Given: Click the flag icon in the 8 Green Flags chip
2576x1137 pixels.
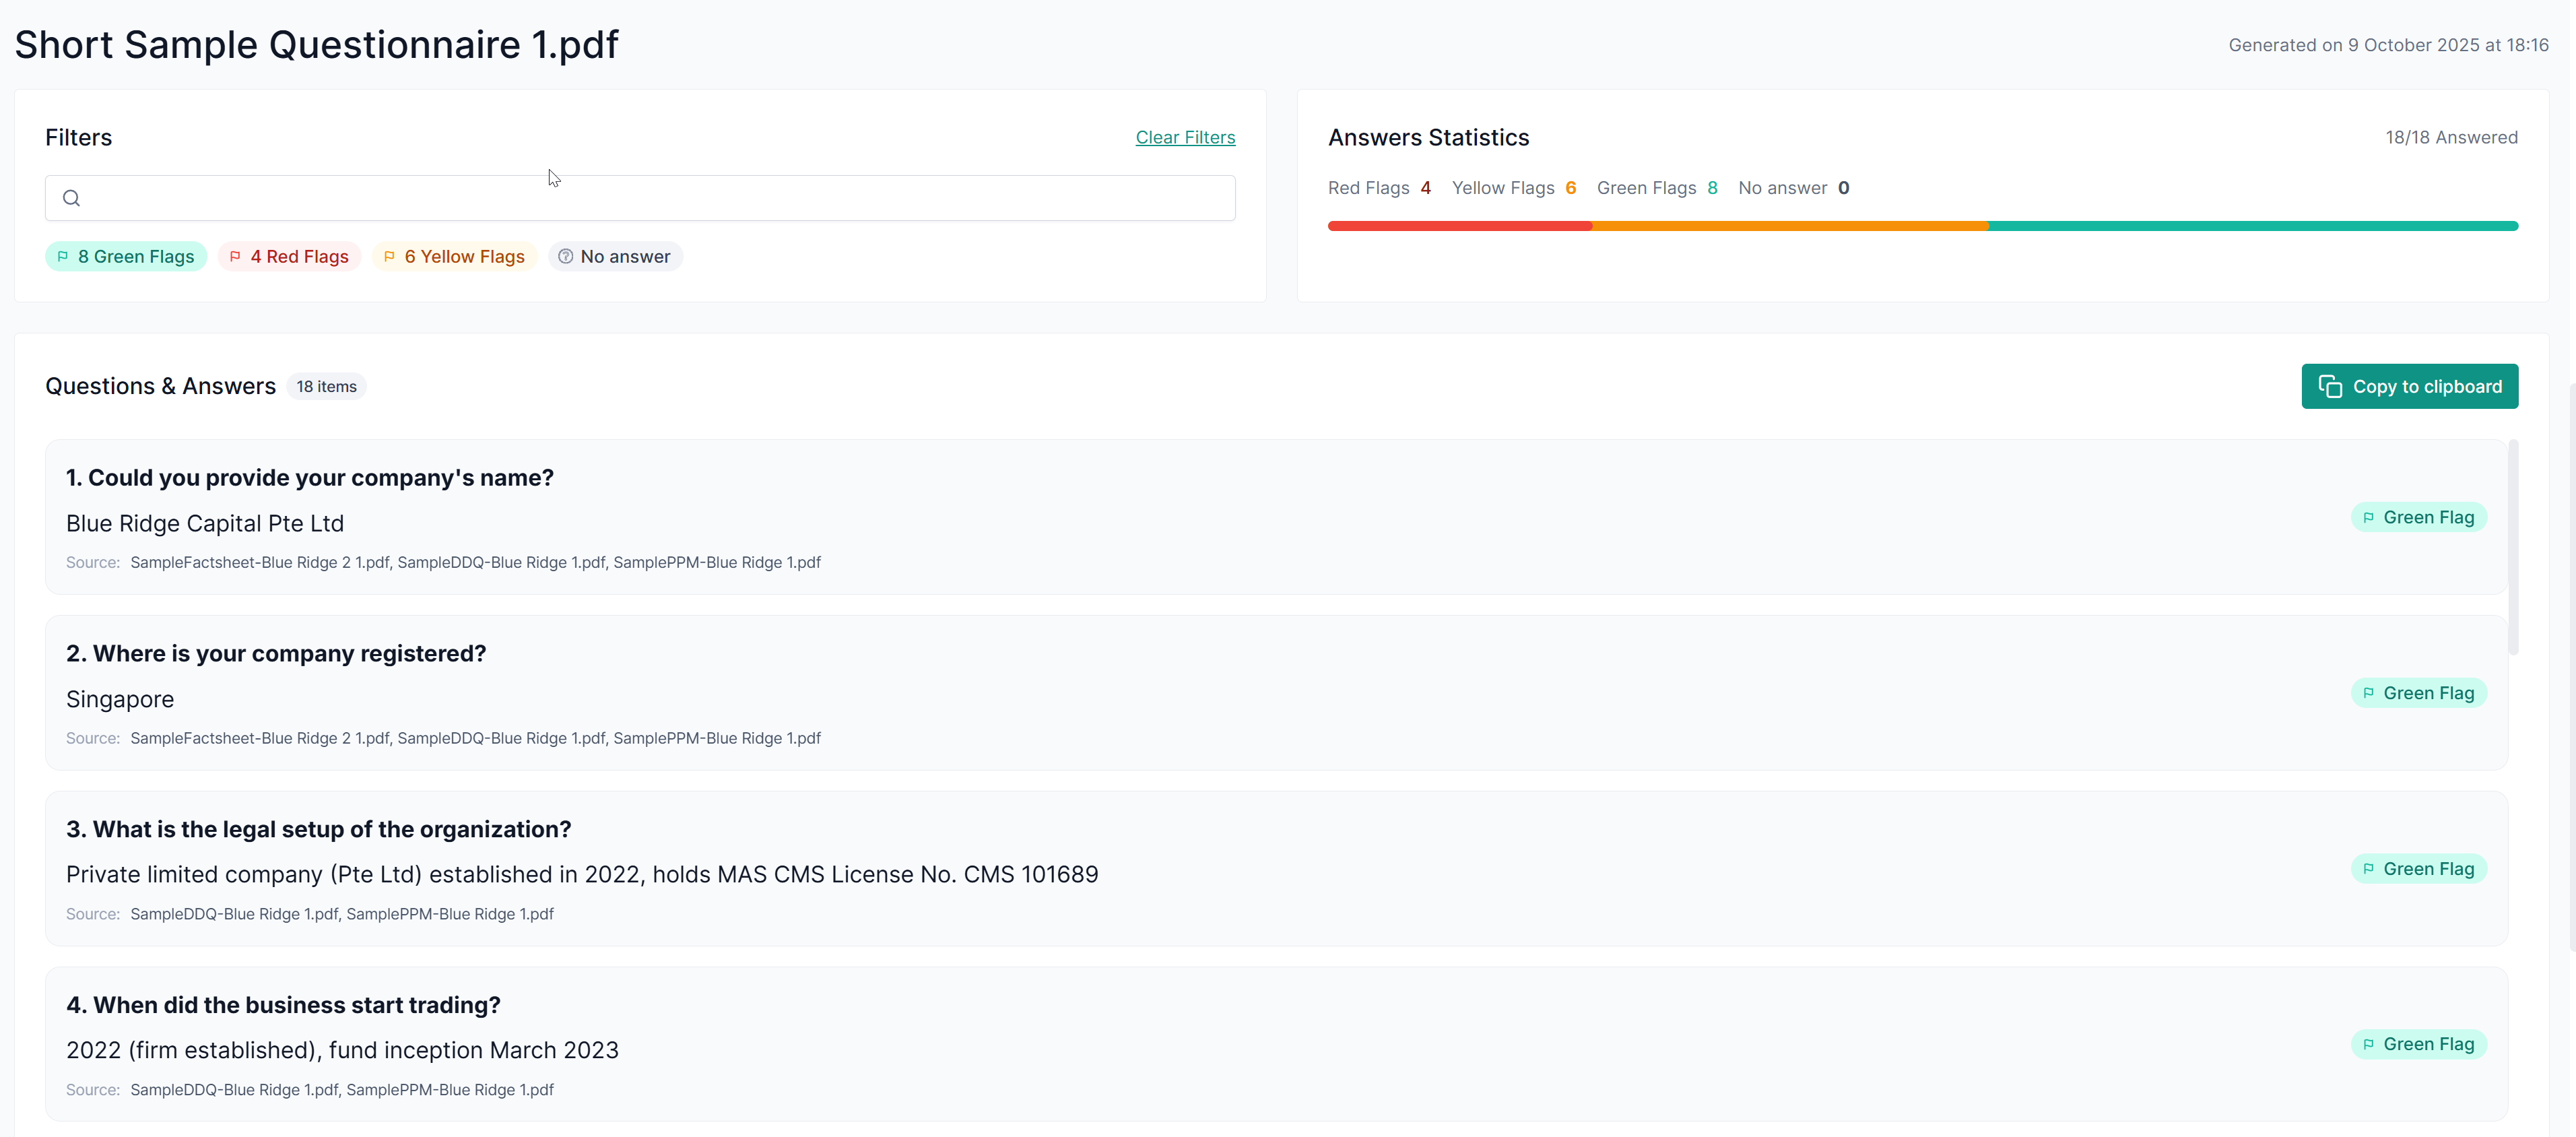Looking at the screenshot, I should 65,256.
